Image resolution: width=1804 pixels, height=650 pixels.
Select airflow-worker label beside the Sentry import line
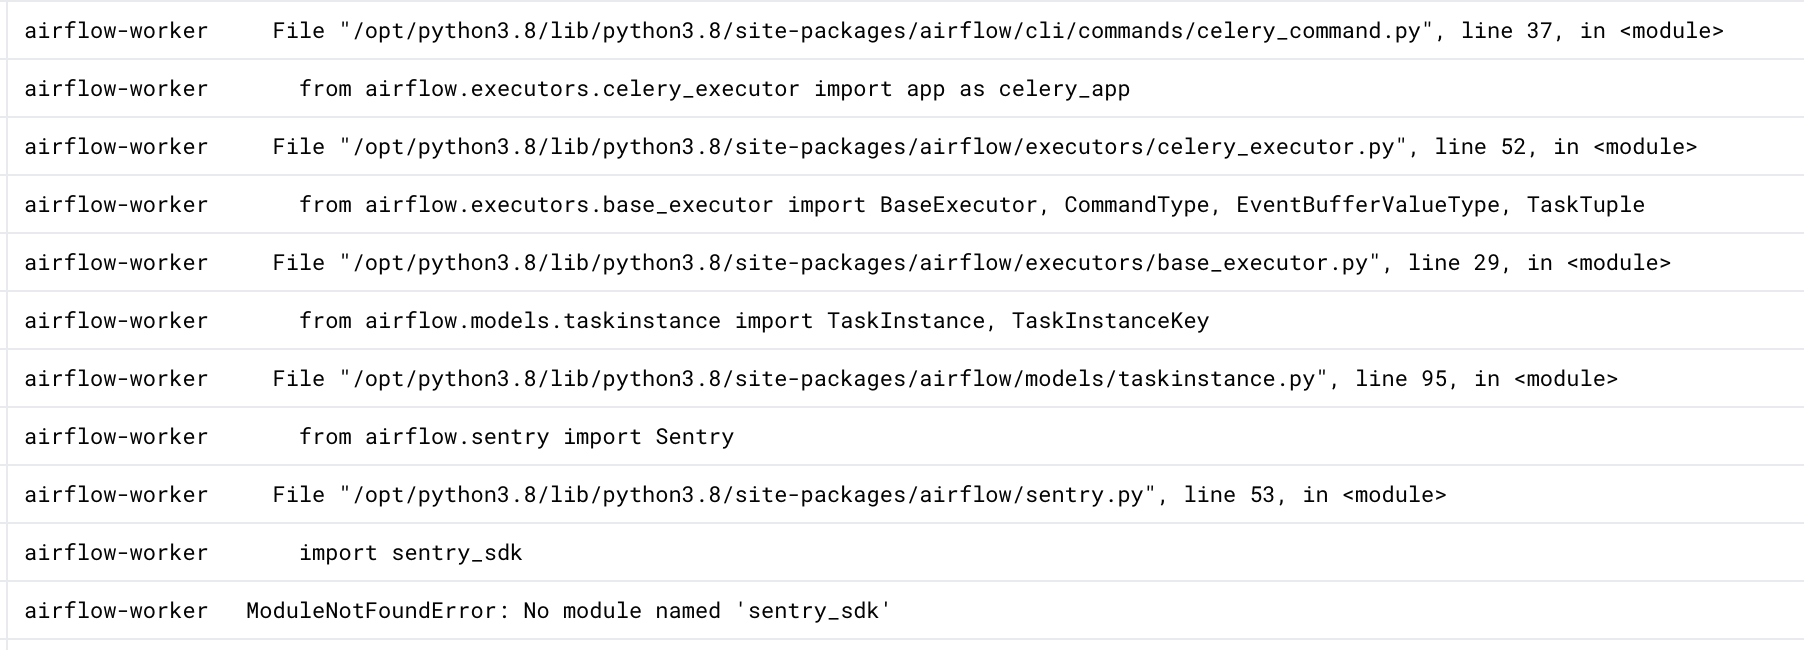[116, 437]
